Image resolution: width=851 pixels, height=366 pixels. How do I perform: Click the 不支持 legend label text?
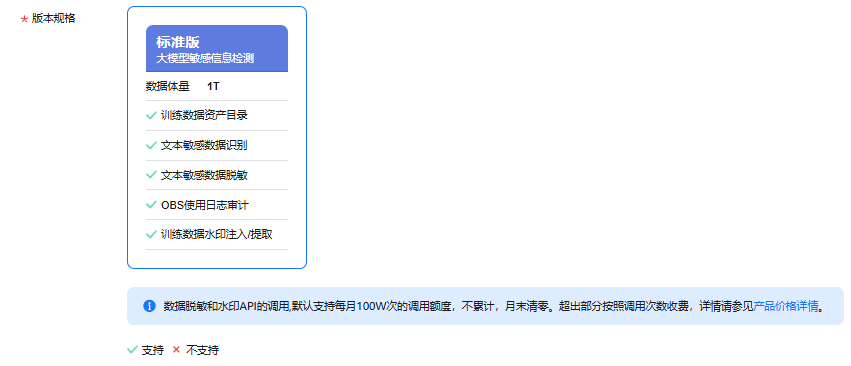click(x=202, y=350)
